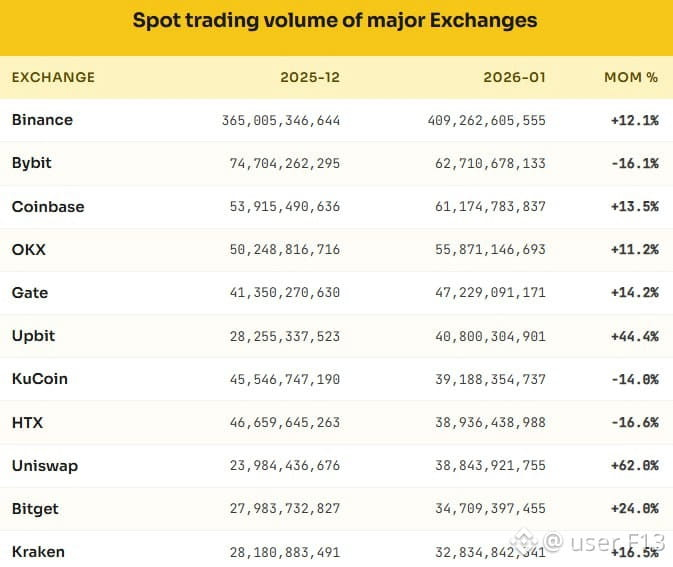Click the Spot trading volume title
Viewport: 673px width, 567px height.
[335, 20]
